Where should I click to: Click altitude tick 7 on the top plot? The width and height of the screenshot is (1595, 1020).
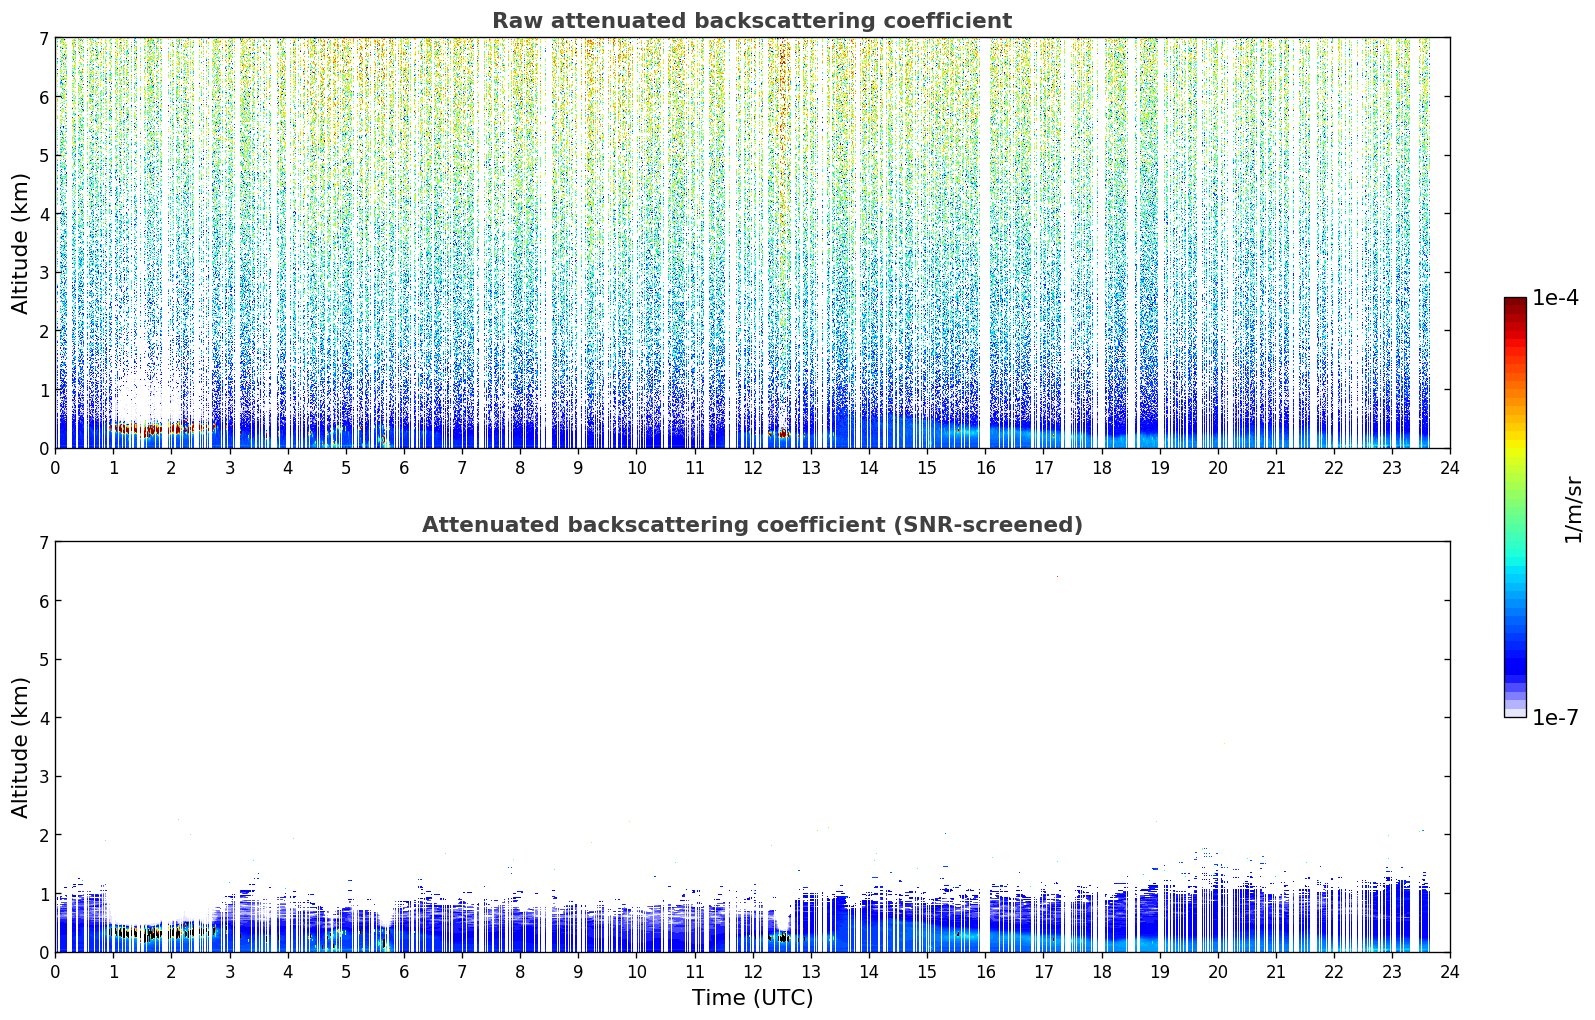click(43, 39)
